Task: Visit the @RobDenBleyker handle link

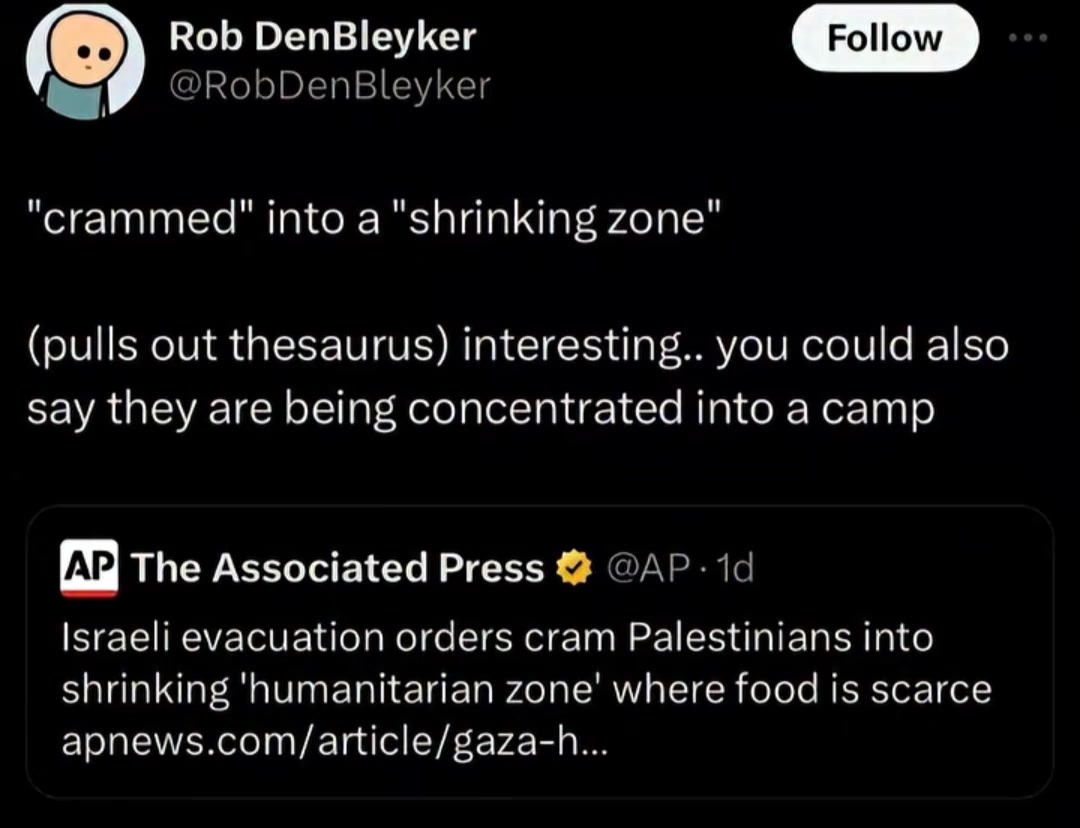Action: click(329, 87)
